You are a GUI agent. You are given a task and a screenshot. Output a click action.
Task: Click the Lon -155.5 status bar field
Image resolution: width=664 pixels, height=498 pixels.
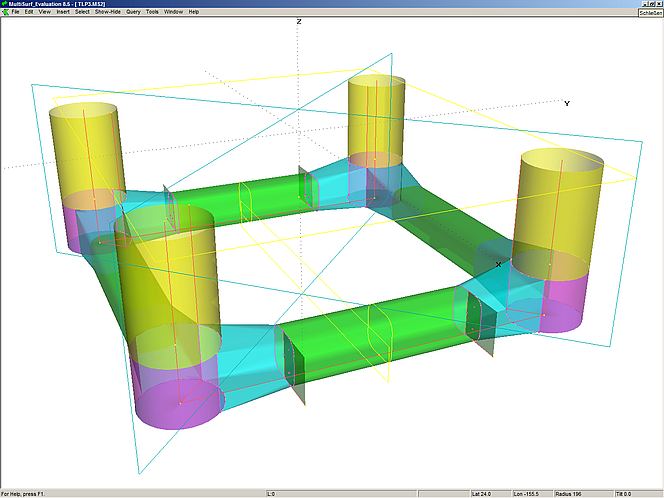[525, 493]
